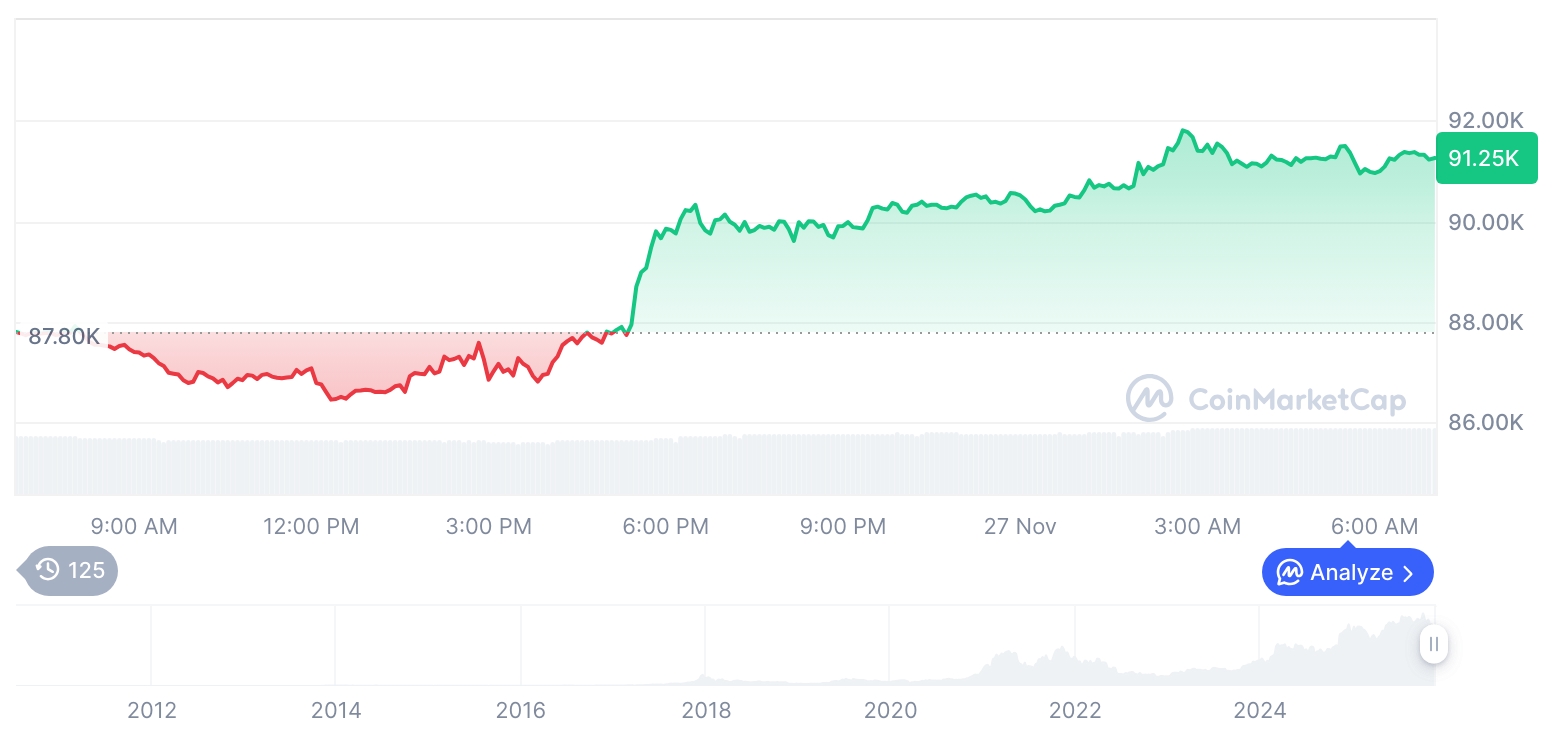Screen dimensions: 1566x732
Task: Click the 2024 label on the history timeline
Action: pos(1260,711)
